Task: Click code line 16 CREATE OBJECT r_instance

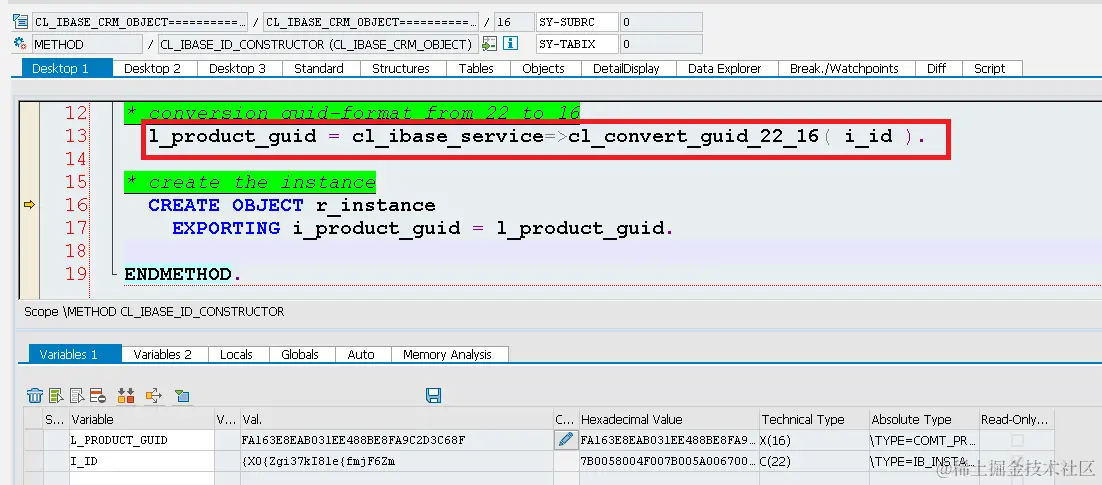Action: [x=292, y=205]
